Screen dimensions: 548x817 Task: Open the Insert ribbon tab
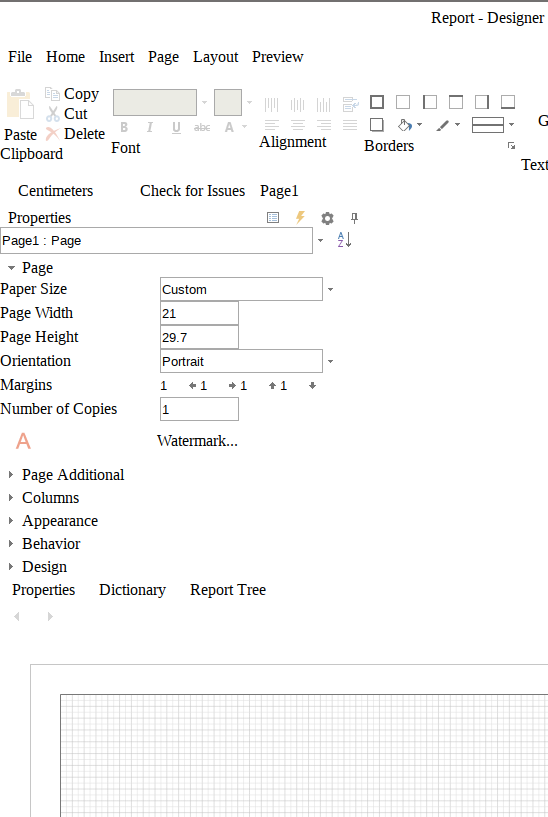pyautogui.click(x=117, y=57)
